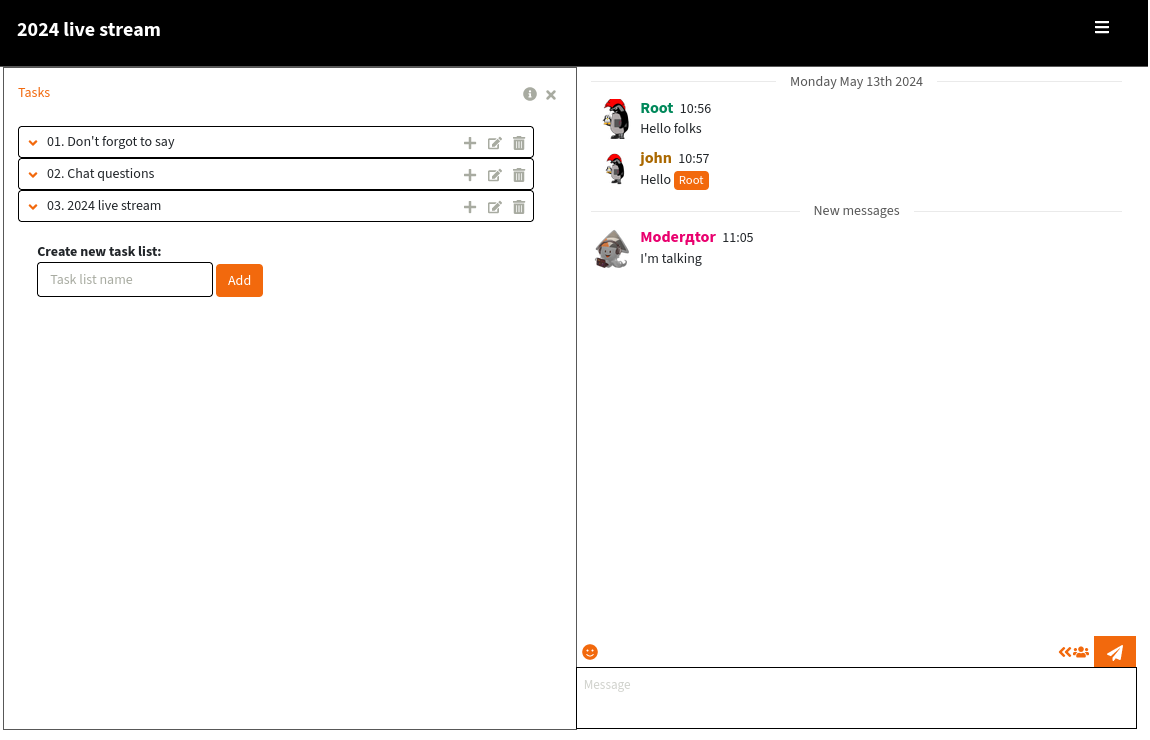Close the Tasks panel
Viewport: 1150px width, 740px height.
pos(551,95)
